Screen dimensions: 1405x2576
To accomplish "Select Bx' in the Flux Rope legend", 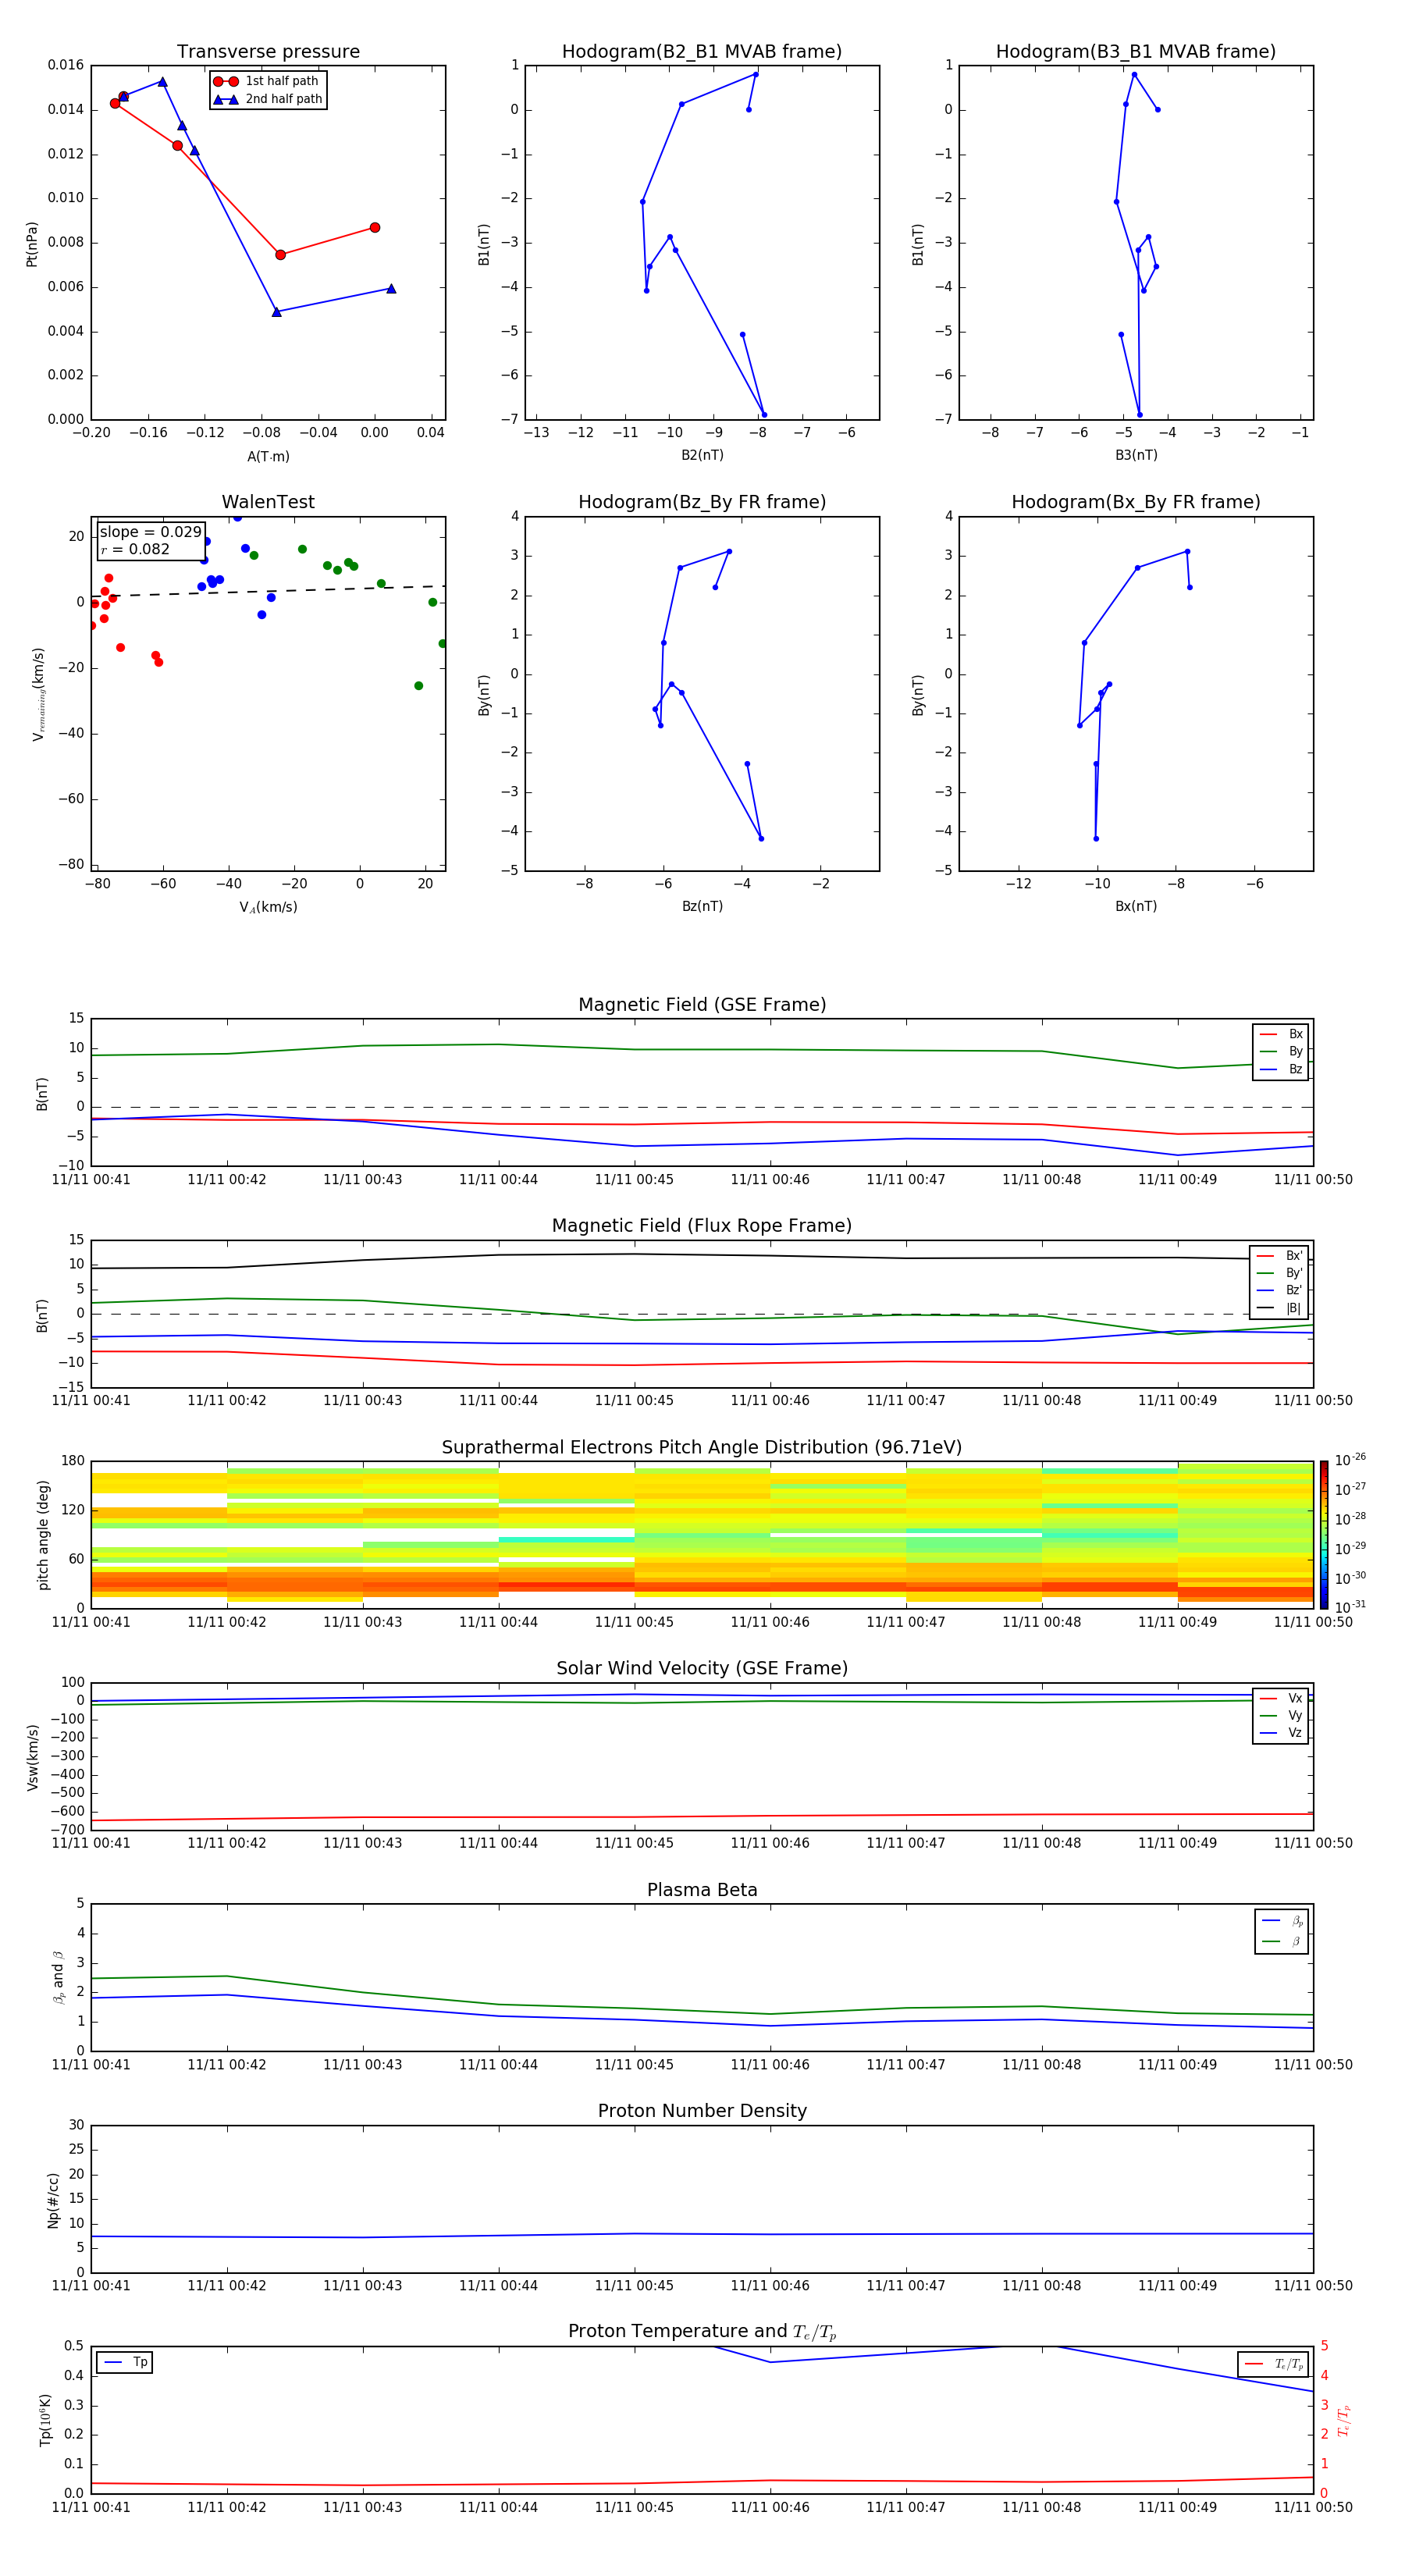I will point(1280,1256).
